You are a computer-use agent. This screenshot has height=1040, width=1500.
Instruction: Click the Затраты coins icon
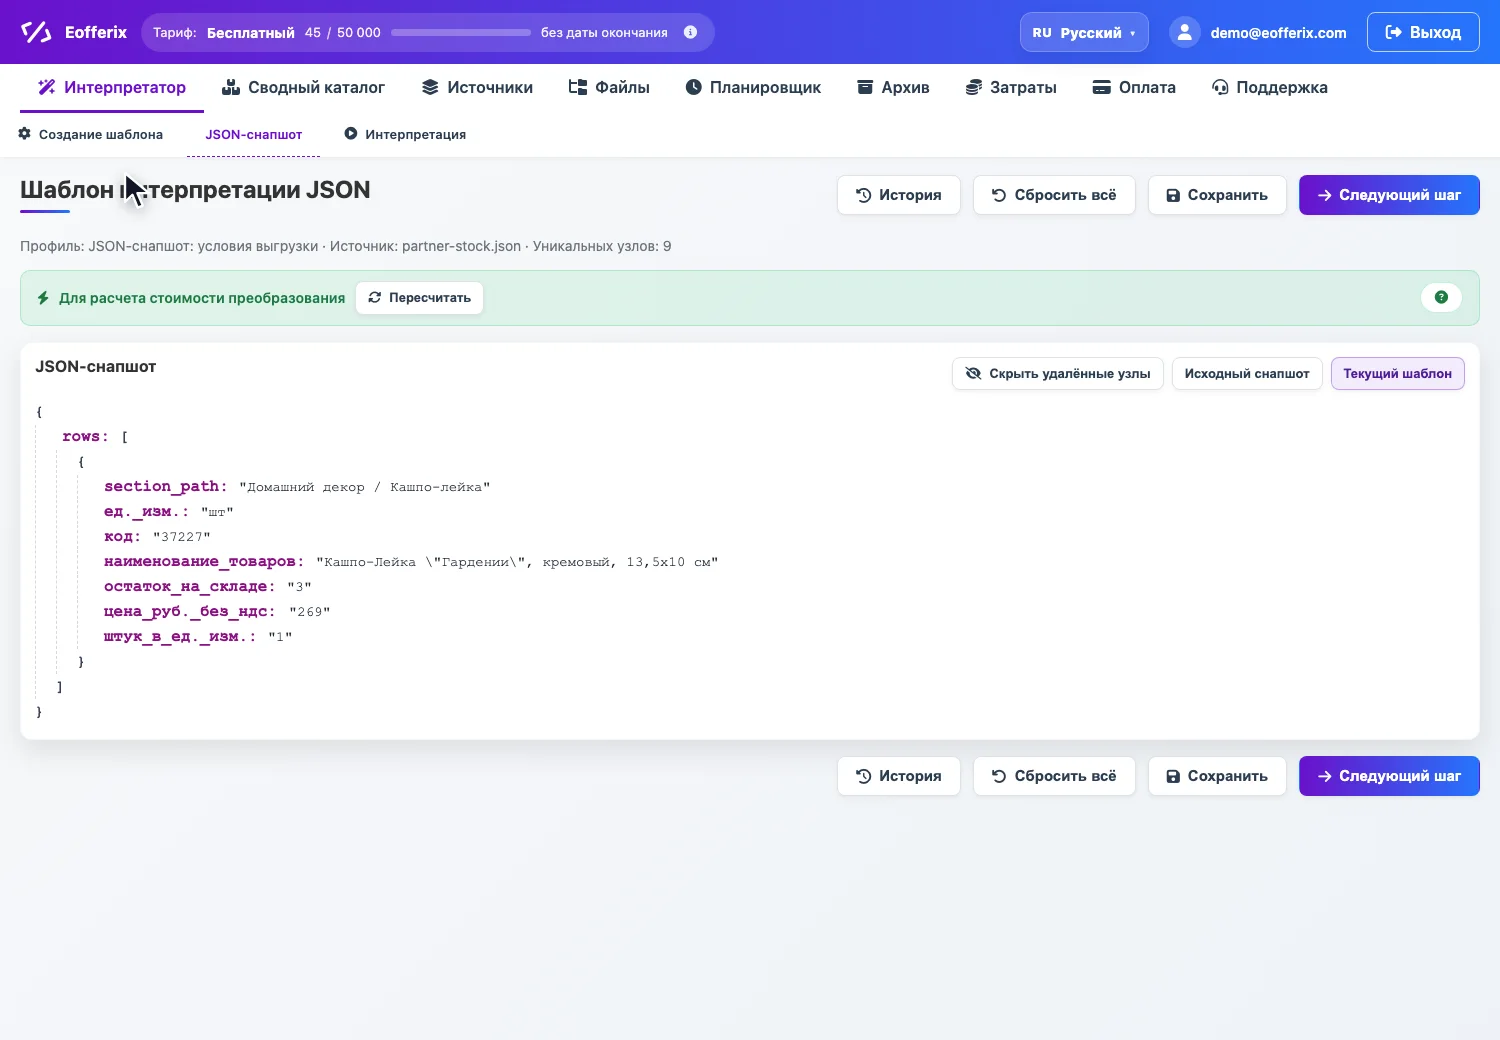click(x=973, y=87)
